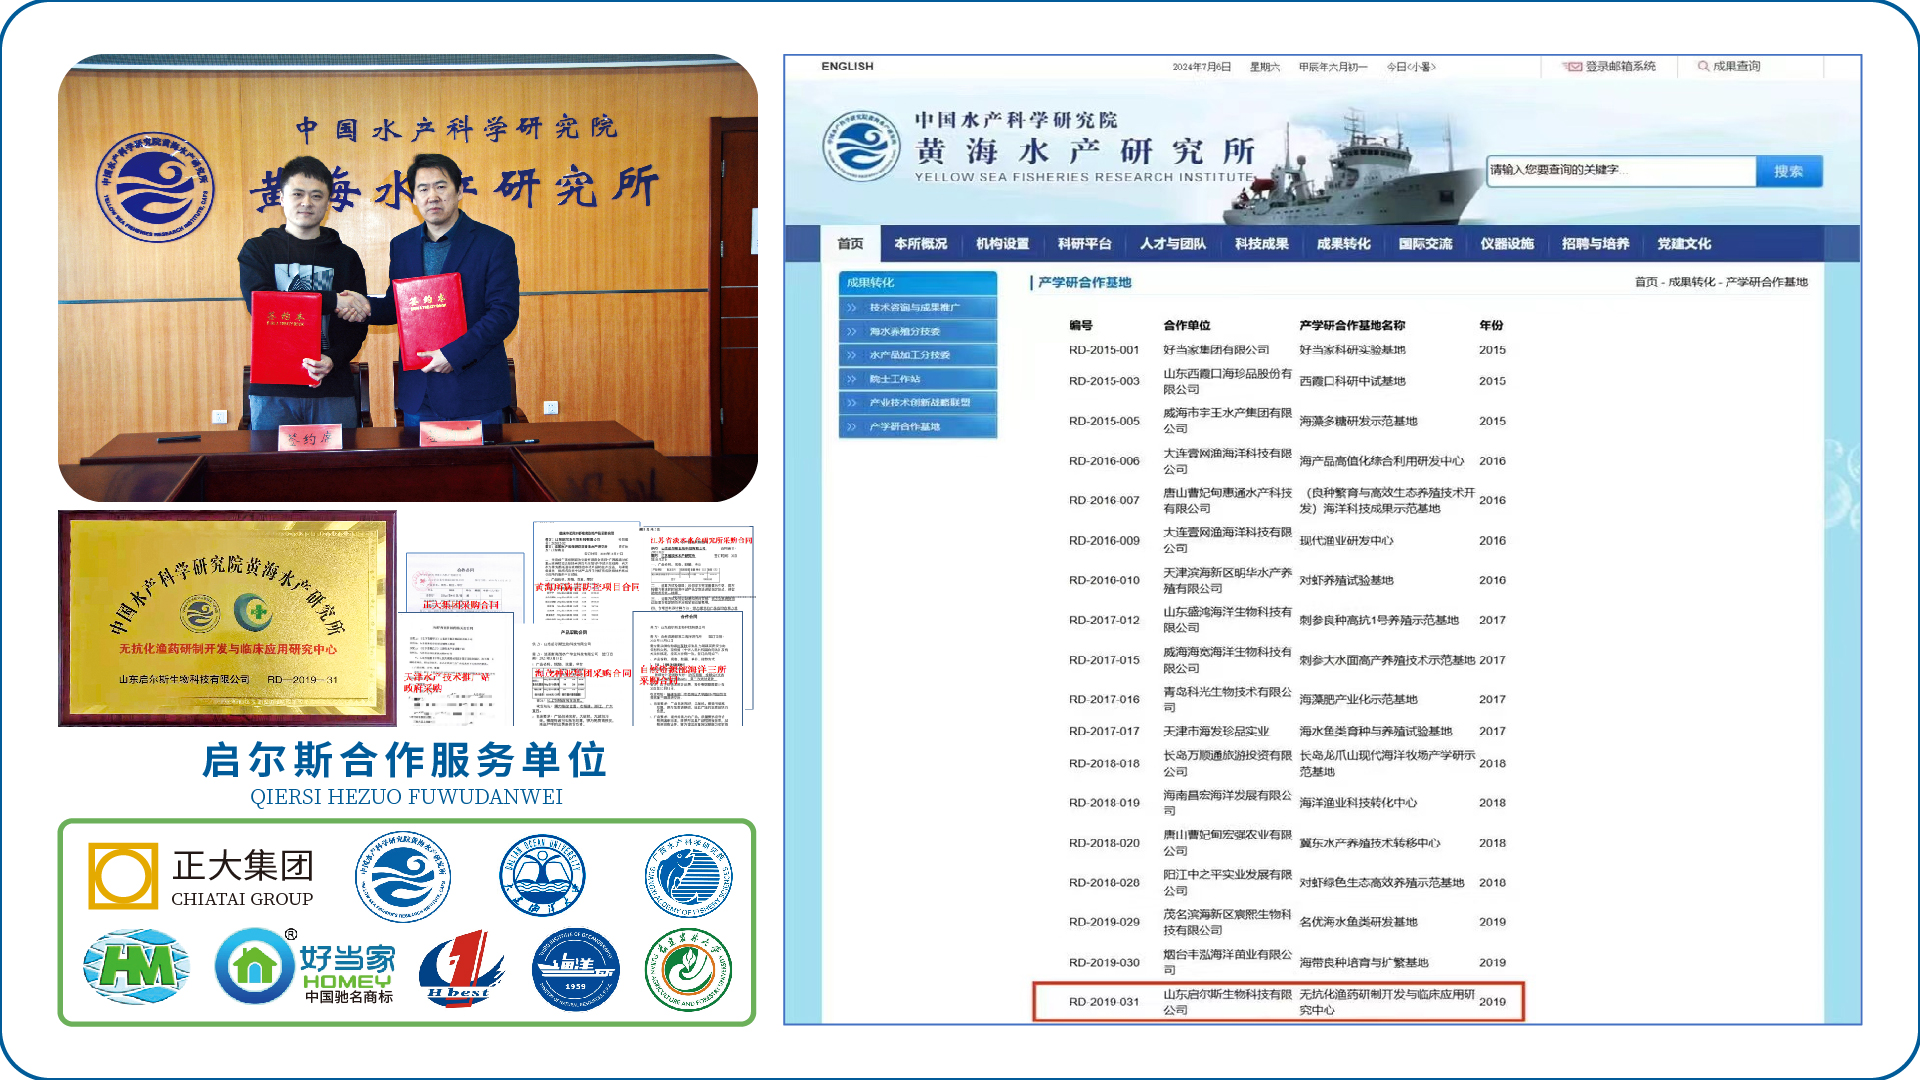Click 海带良种培育与扩繁基地 cell
Viewport: 1920px width, 1080px height.
pos(1364,963)
